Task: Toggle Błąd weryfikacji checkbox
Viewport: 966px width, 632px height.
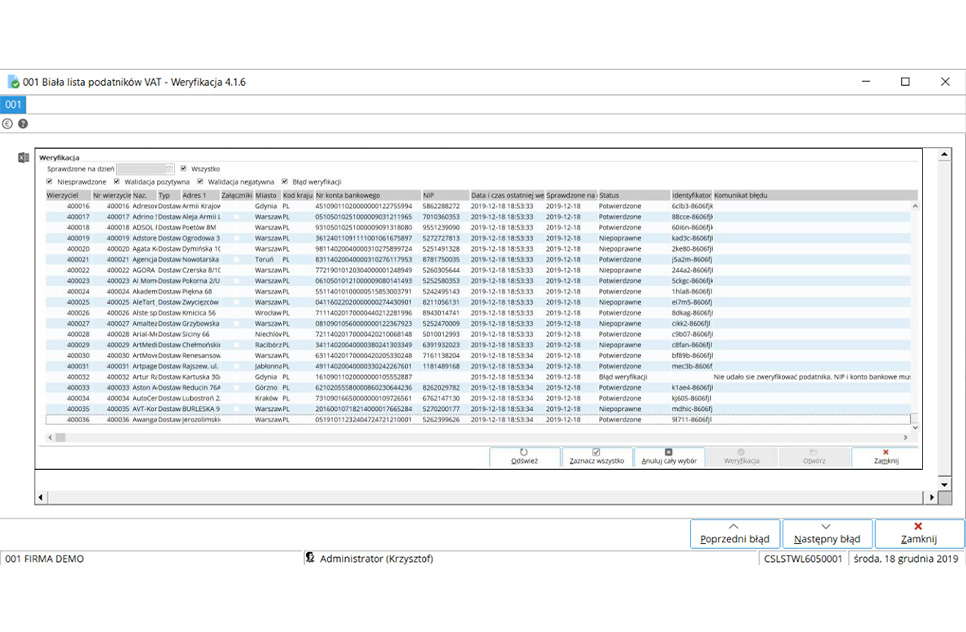Action: pyautogui.click(x=285, y=182)
